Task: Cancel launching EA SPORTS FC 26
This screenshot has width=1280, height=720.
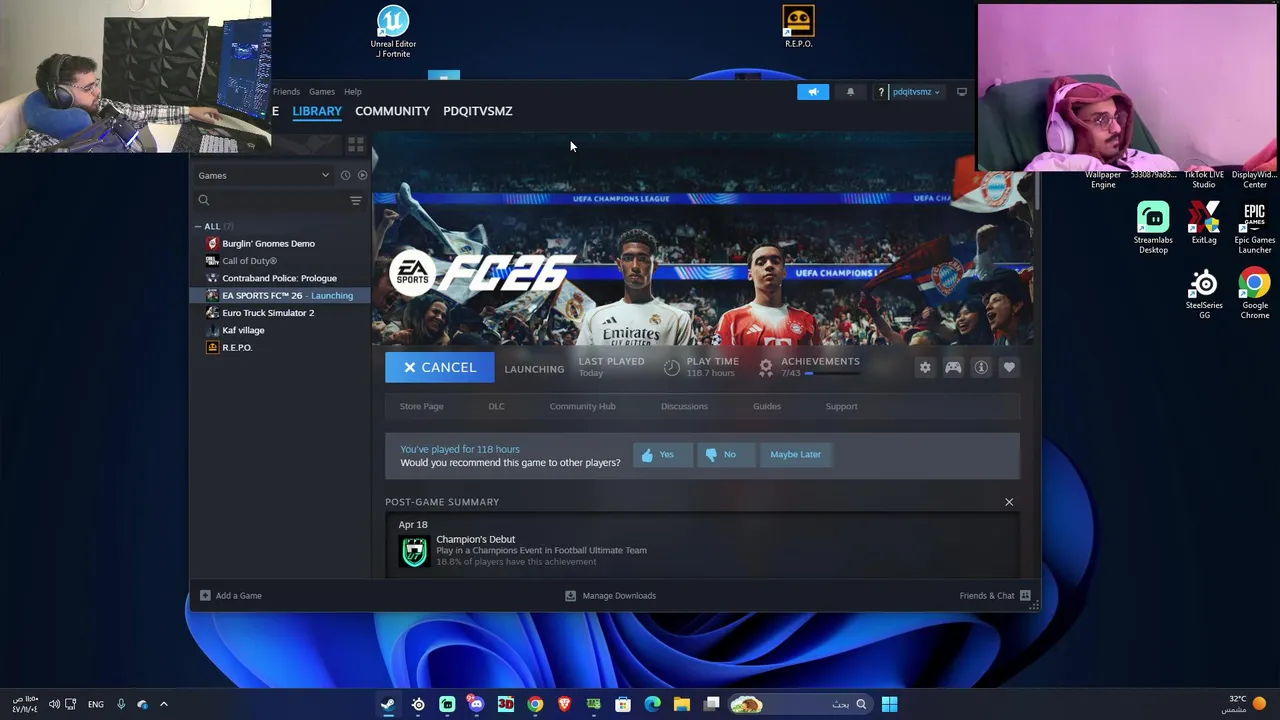Action: click(x=439, y=368)
